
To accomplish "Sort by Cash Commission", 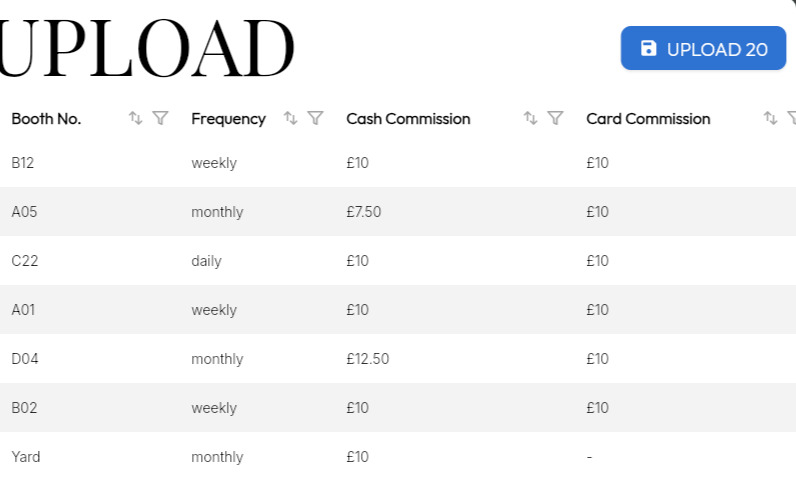I will [530, 118].
